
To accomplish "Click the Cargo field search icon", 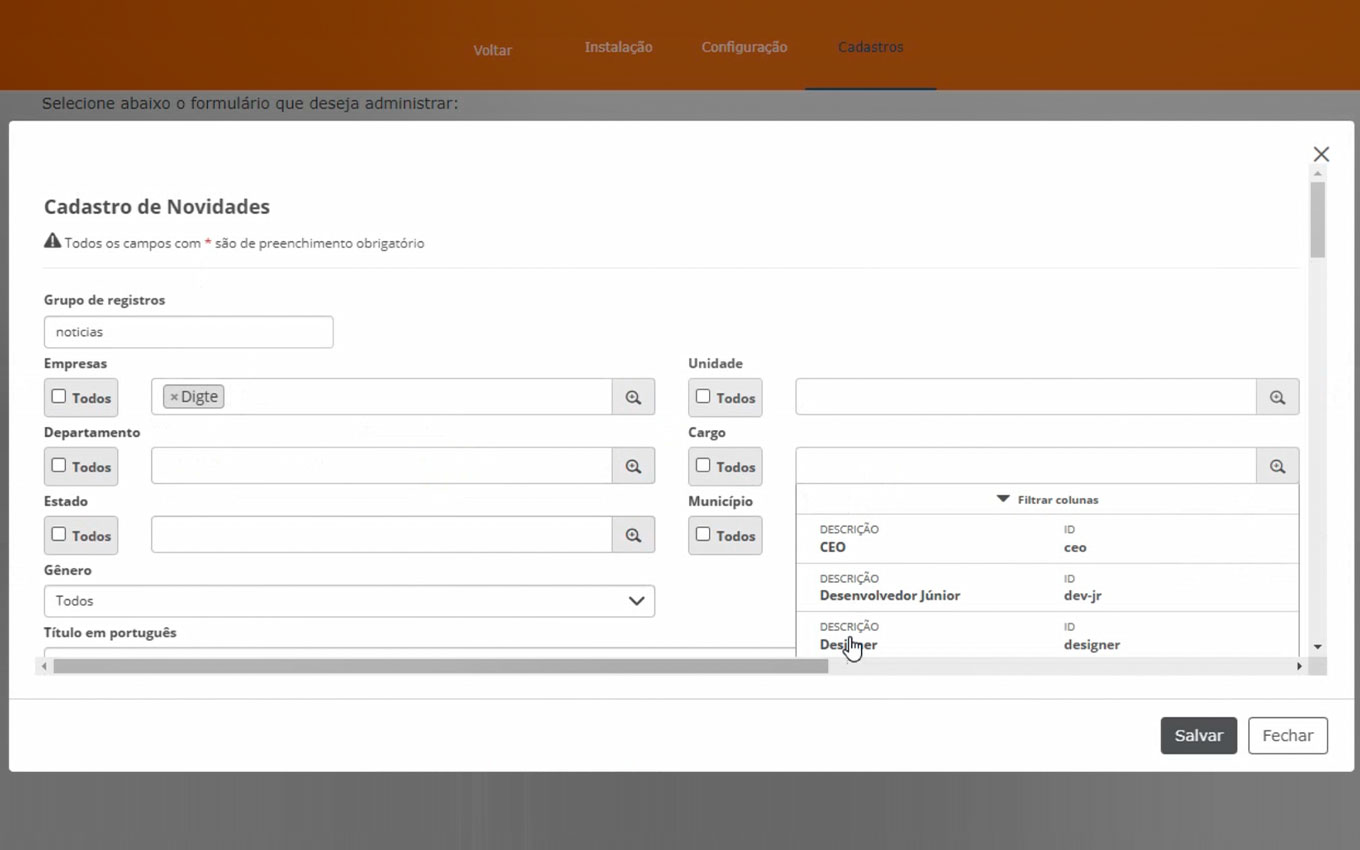I will (x=1277, y=466).
